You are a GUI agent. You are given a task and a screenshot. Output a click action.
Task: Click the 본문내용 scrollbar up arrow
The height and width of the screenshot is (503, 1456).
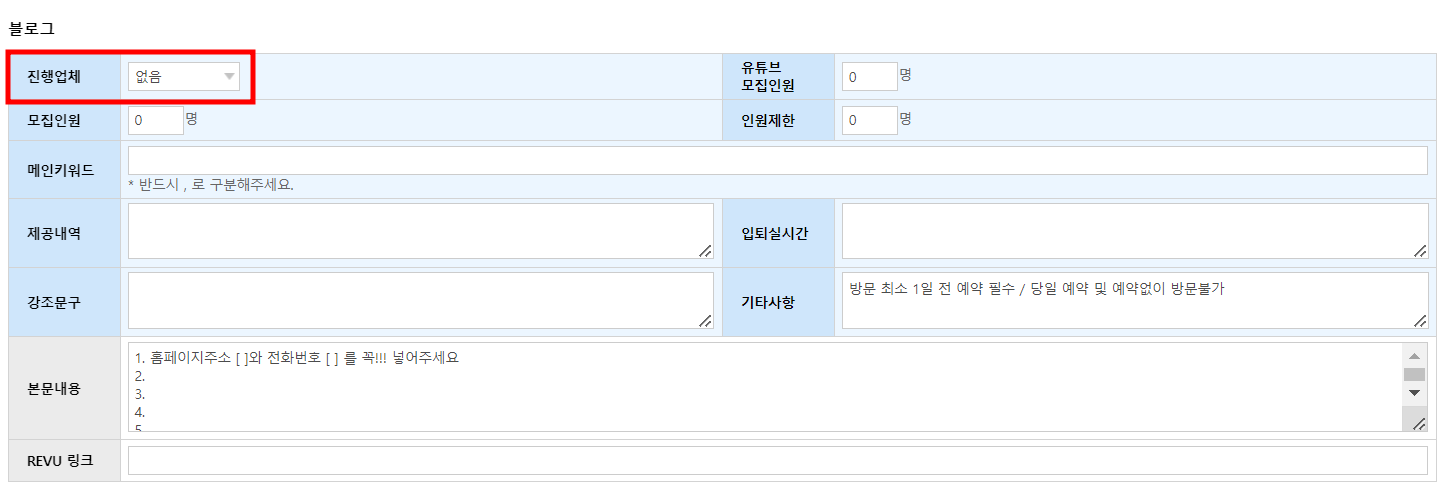click(x=1414, y=356)
